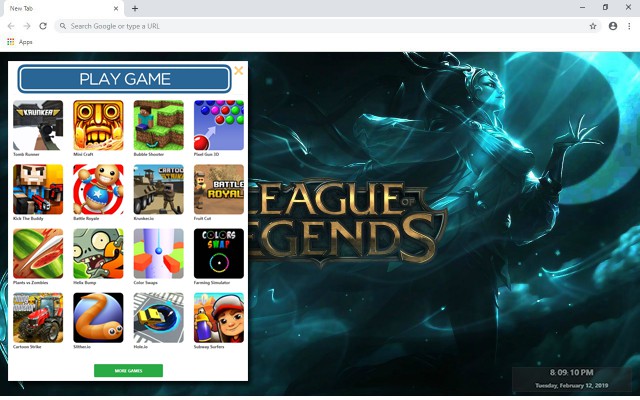Screen dimensions: 640x400
Task: Open the Krunker sniper game icon
Action: click(x=38, y=125)
